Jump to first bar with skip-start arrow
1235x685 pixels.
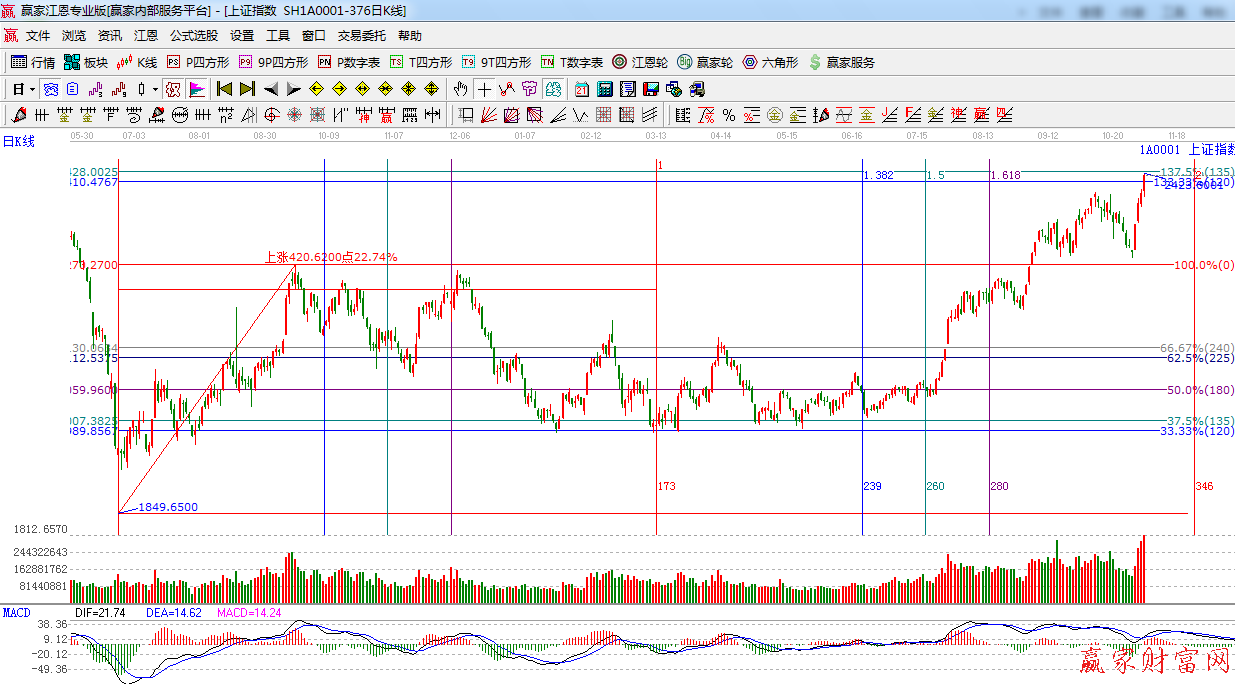point(224,89)
